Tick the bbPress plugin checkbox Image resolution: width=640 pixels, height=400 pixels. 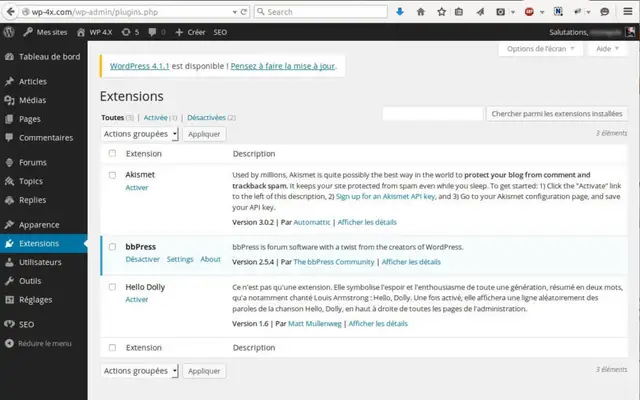click(x=112, y=247)
